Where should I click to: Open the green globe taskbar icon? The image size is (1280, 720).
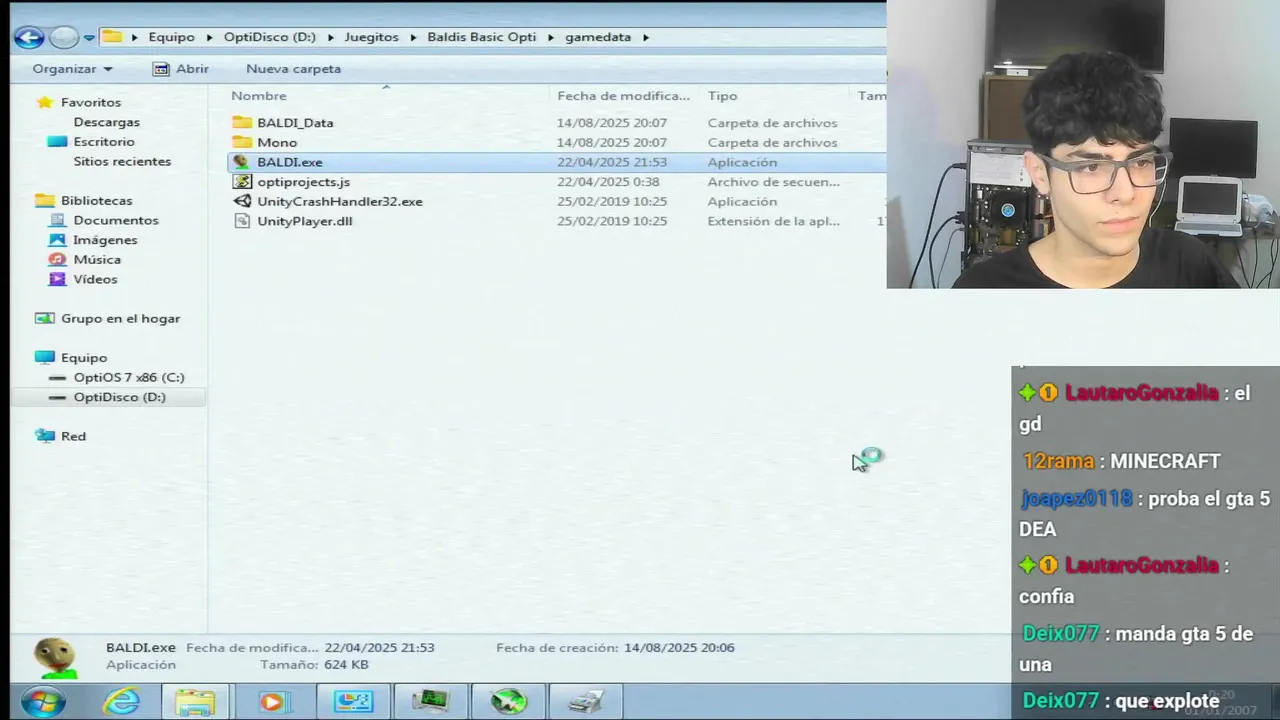(x=508, y=702)
